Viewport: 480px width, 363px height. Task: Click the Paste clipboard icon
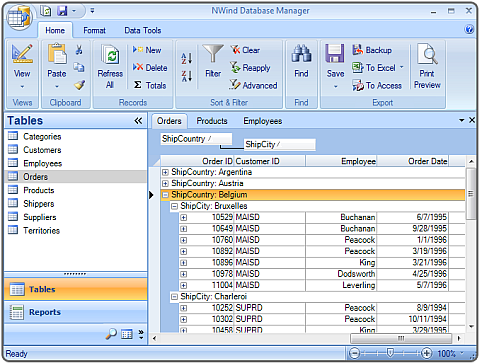click(x=57, y=53)
